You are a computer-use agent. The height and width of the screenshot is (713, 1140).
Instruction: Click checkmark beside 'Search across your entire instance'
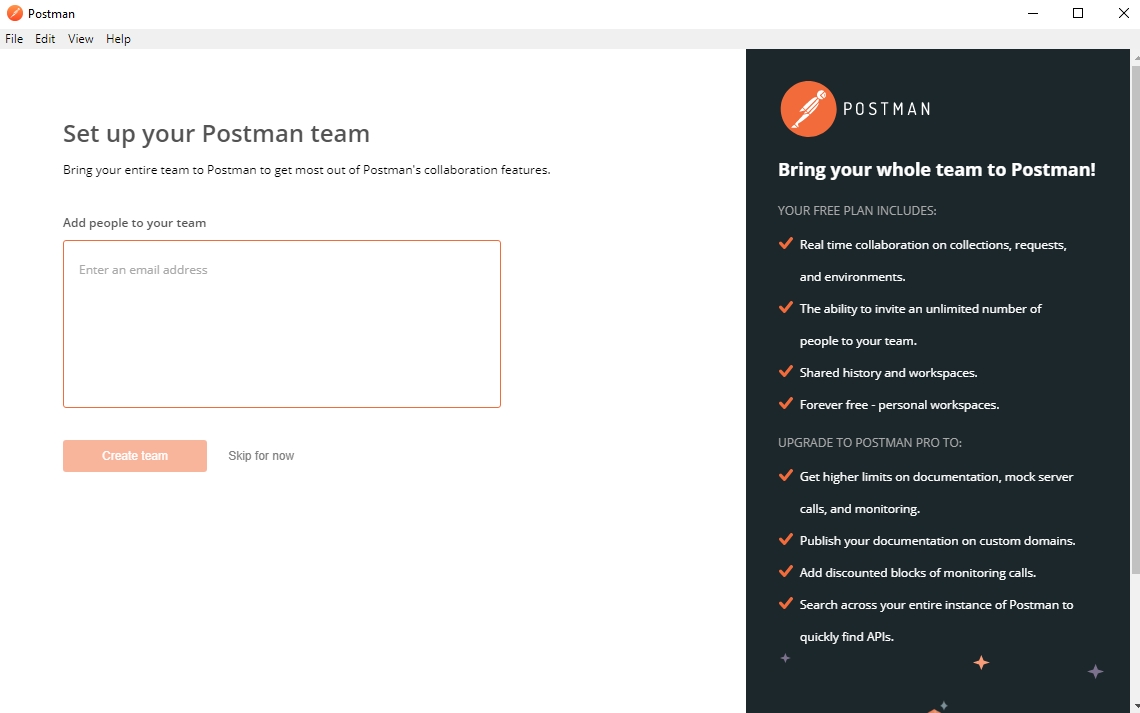(785, 603)
